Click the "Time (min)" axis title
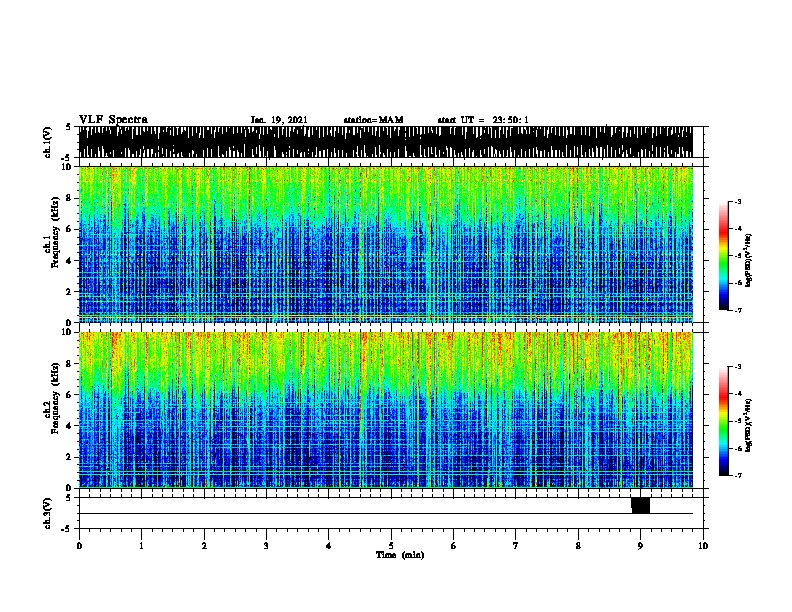792x612 pixels. [x=400, y=555]
